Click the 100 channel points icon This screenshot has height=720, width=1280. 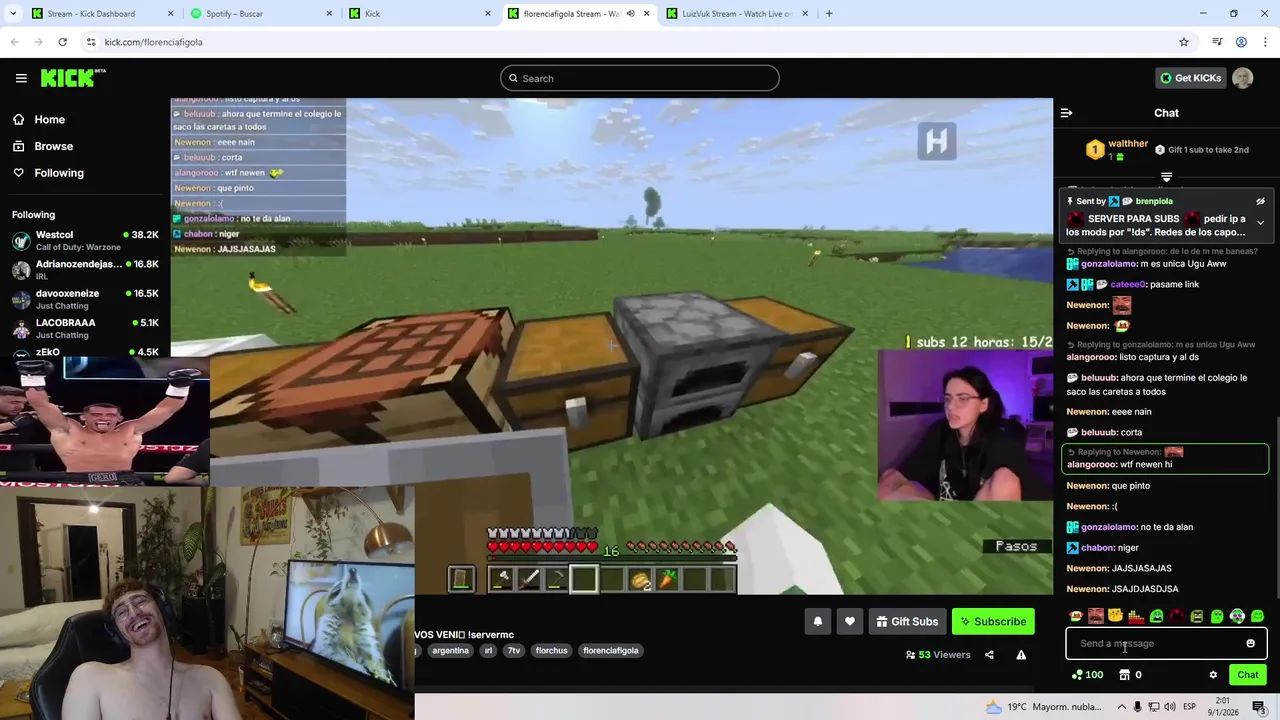click(1086, 675)
